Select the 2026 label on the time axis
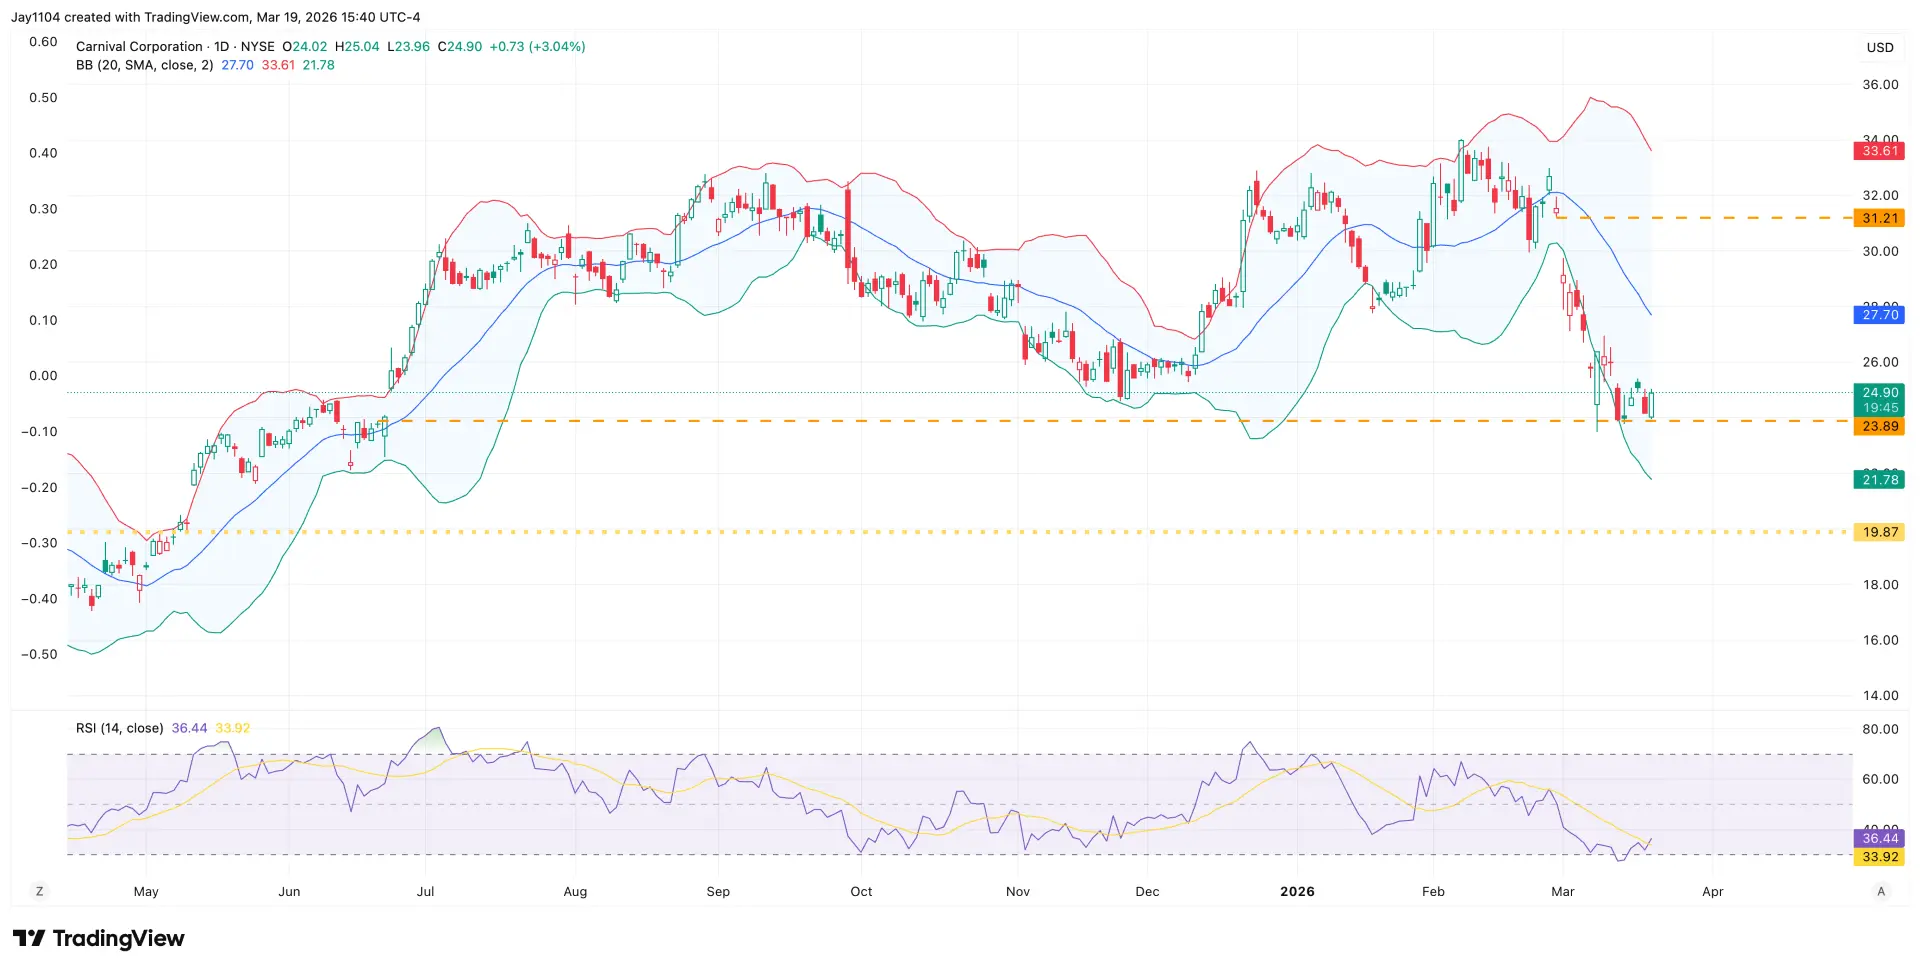The height and width of the screenshot is (971, 1920). pyautogui.click(x=1297, y=891)
